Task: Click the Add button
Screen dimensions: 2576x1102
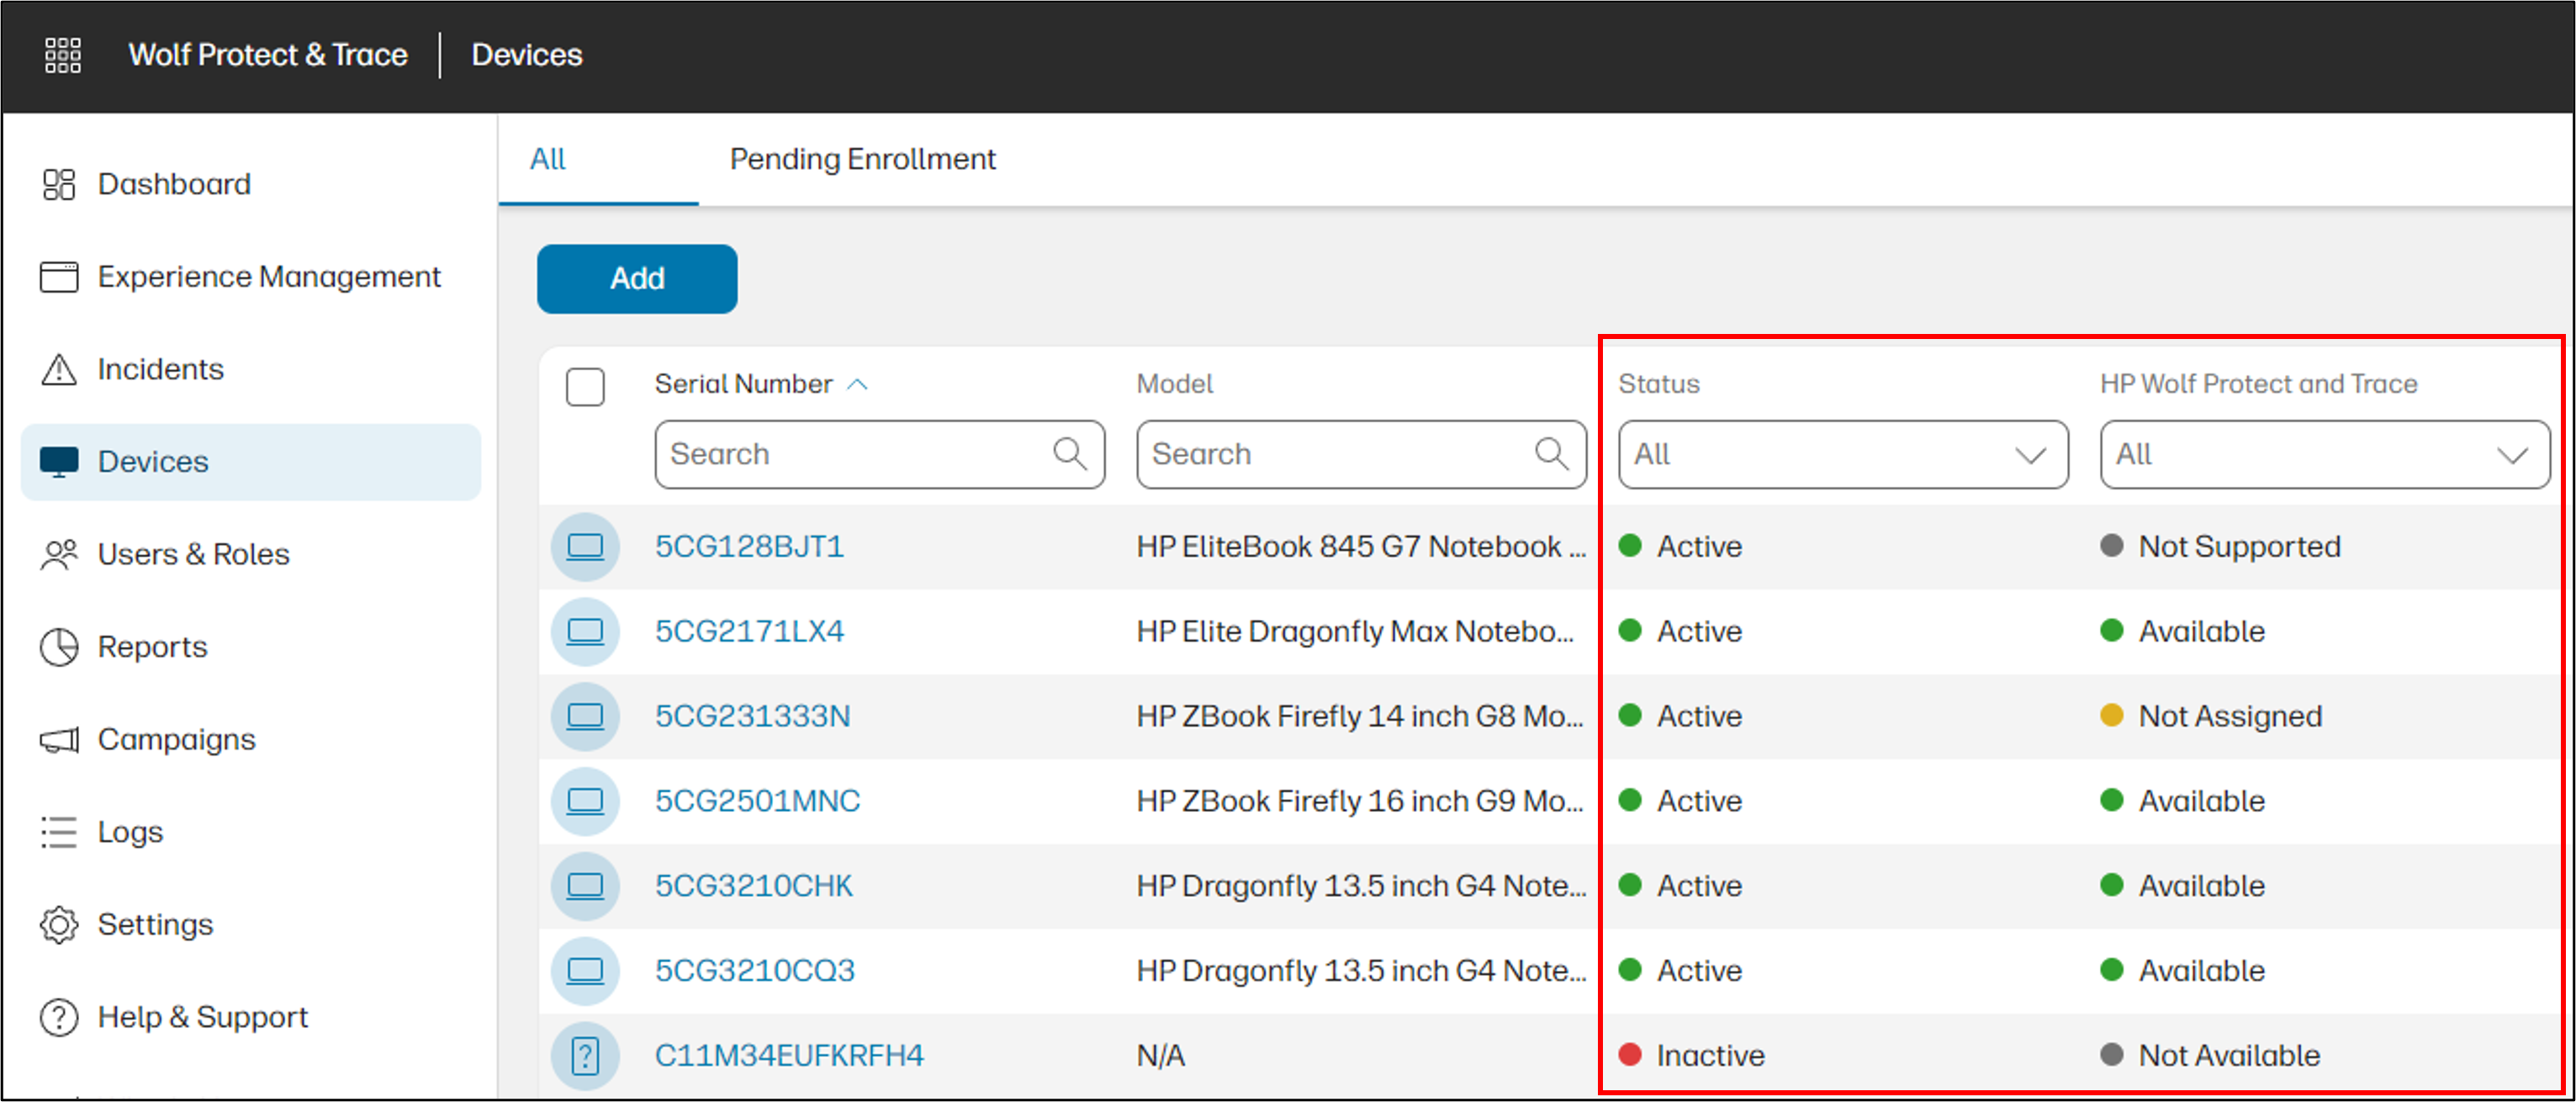Action: pyautogui.click(x=636, y=279)
